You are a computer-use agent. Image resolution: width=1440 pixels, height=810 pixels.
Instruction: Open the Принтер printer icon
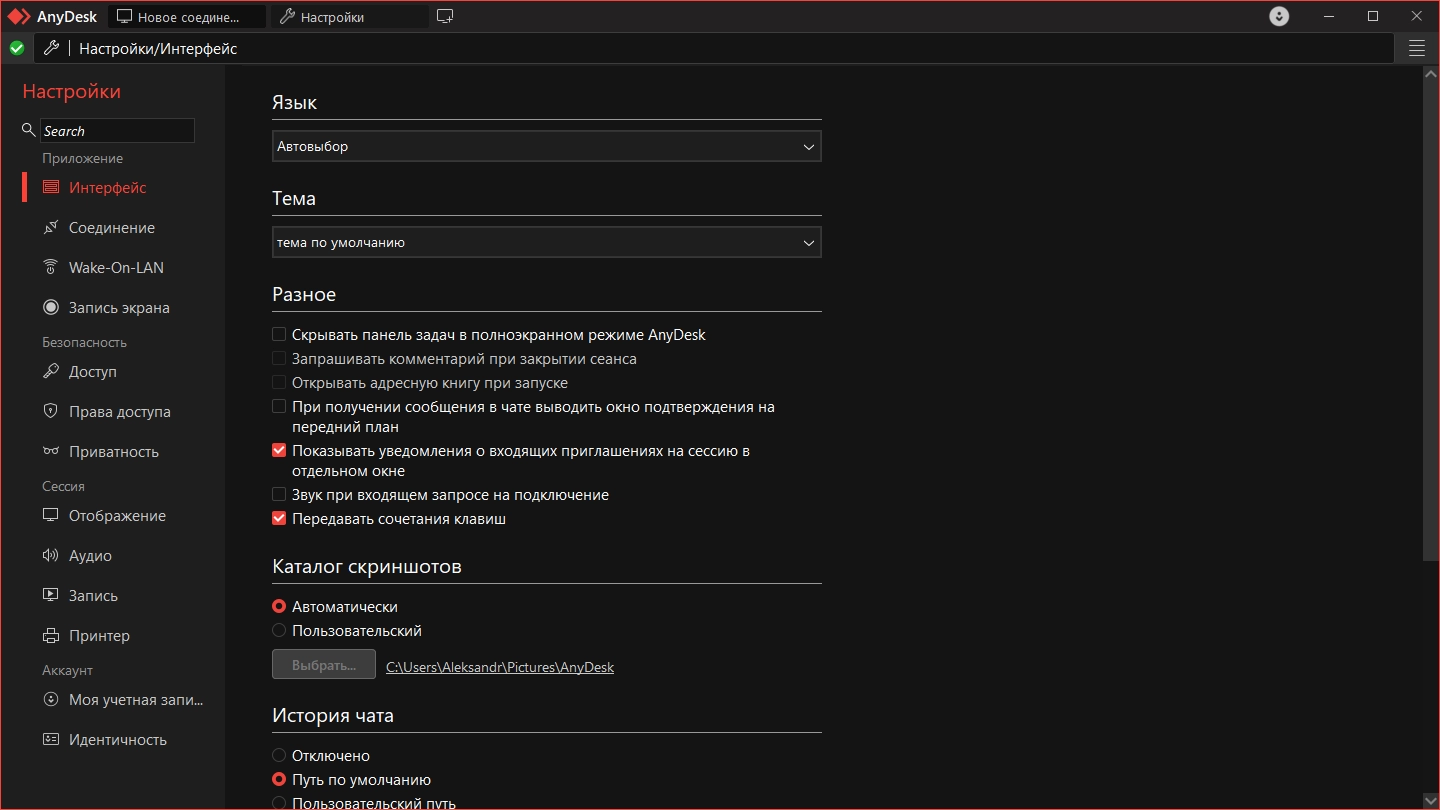click(50, 635)
